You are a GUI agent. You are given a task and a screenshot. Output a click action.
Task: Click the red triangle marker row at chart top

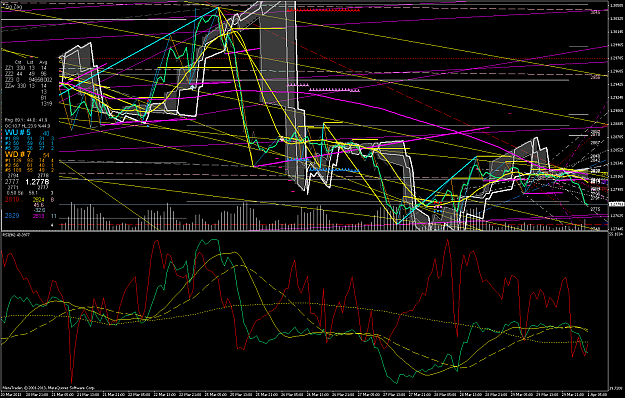[x=323, y=10]
